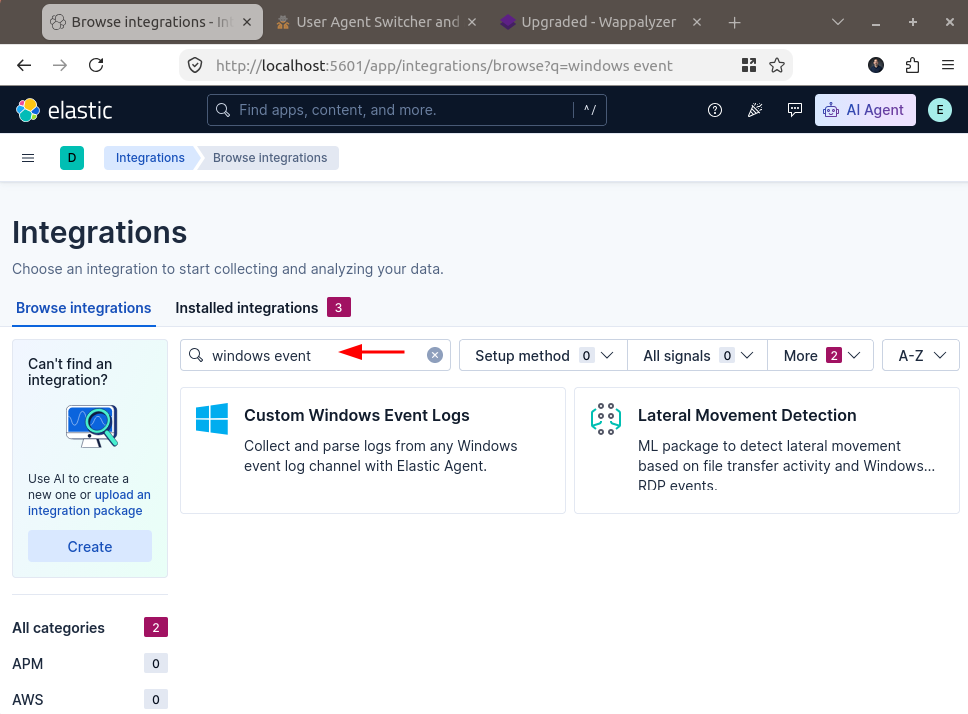Select the All categories filter

click(90, 628)
